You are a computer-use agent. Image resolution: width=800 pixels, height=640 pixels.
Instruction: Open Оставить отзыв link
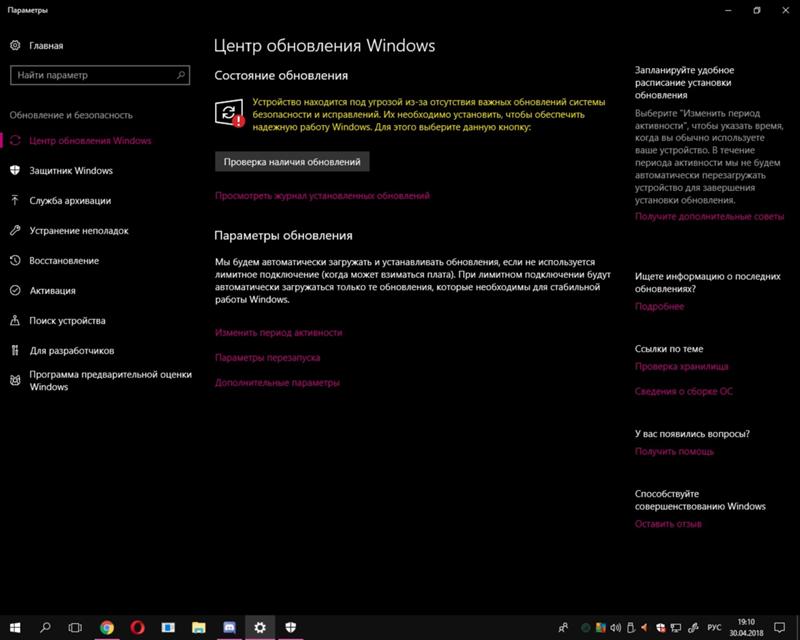(668, 524)
